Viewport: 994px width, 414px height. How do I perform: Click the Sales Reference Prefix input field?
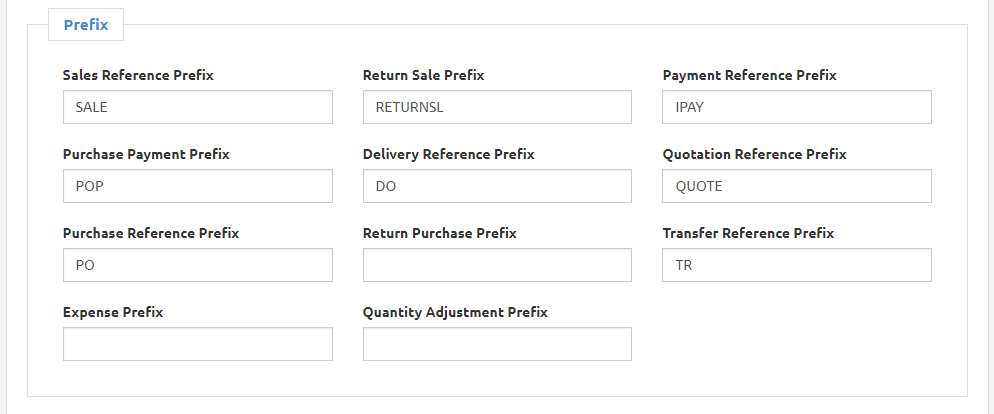point(197,107)
